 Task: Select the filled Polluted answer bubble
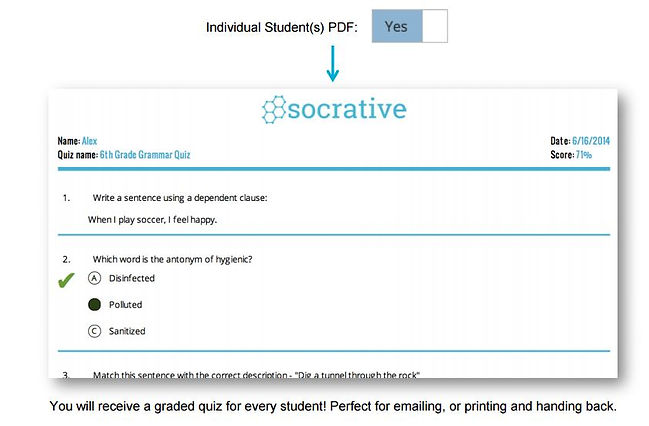coord(94,305)
